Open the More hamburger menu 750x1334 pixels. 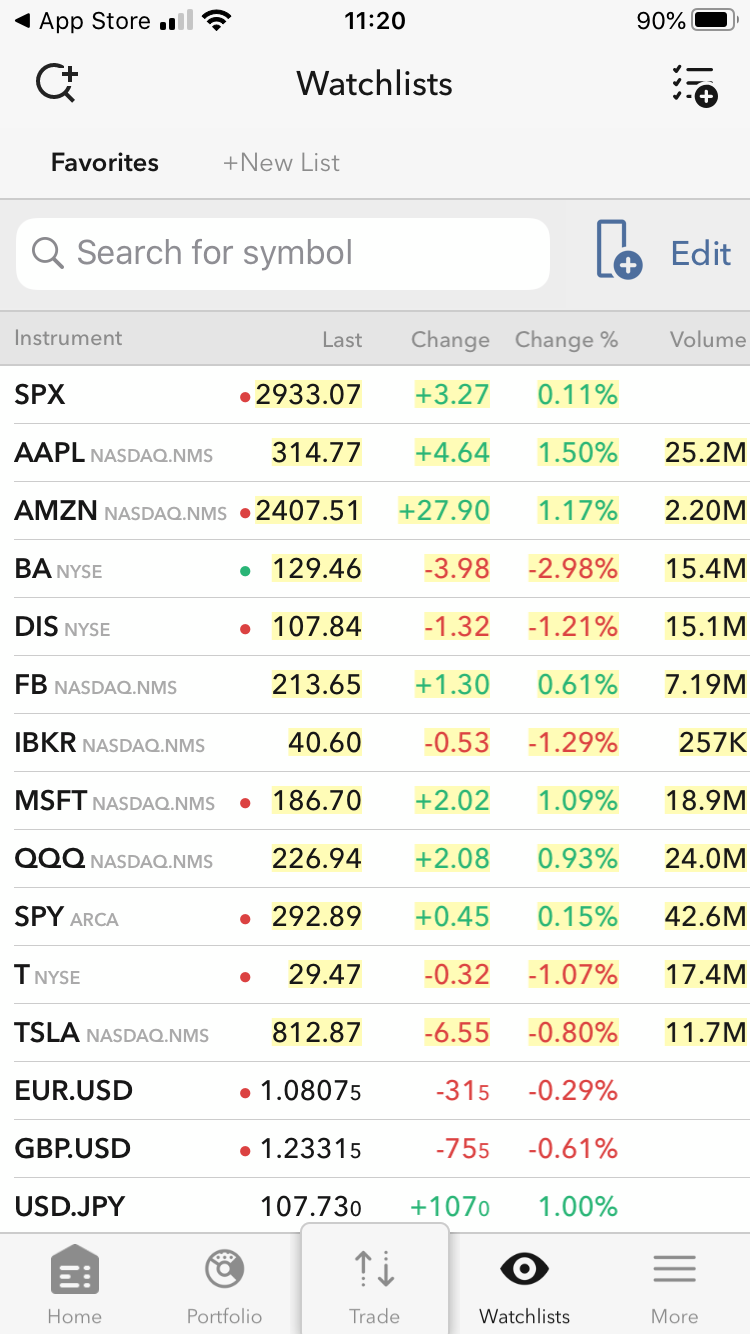point(675,1270)
